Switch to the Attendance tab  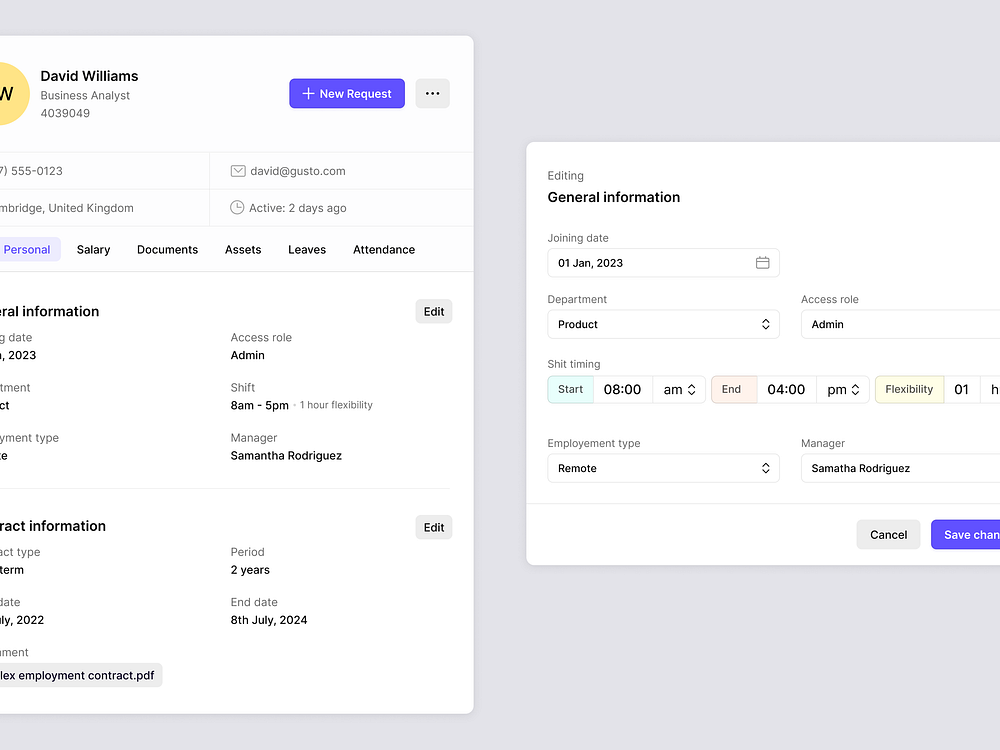pos(384,249)
